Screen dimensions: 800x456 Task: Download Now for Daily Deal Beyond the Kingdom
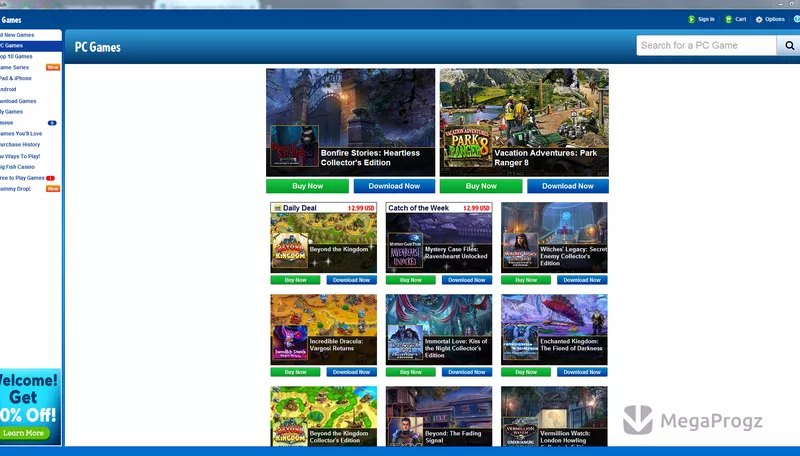[x=352, y=280]
